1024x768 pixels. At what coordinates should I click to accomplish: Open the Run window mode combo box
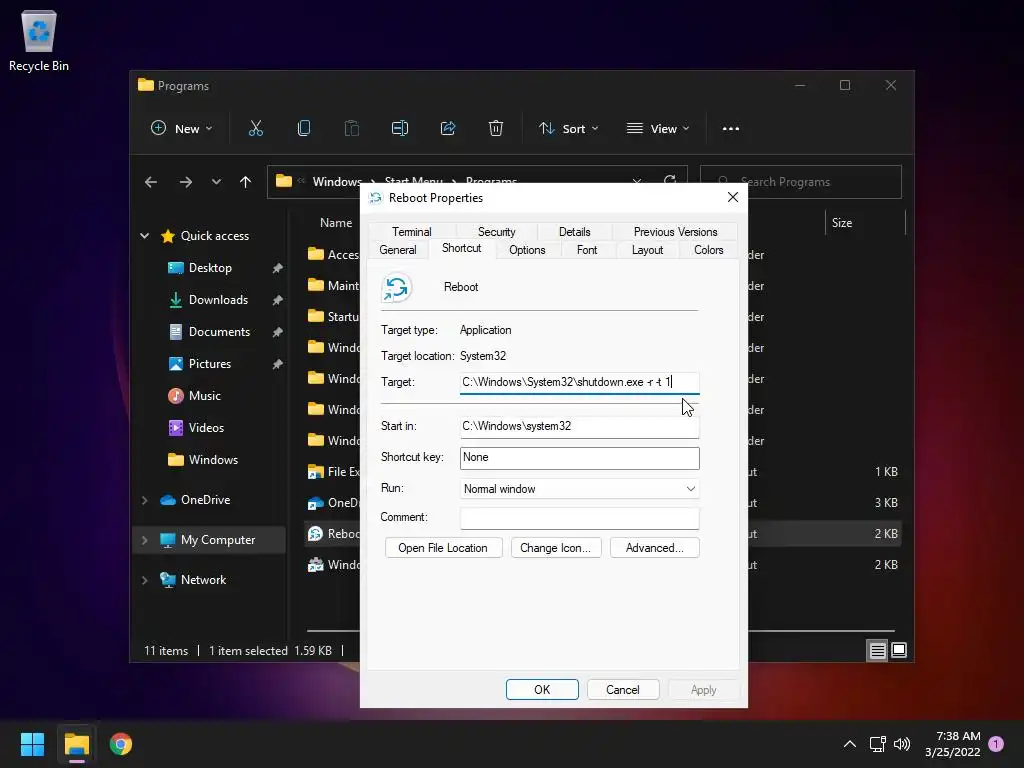coord(579,488)
